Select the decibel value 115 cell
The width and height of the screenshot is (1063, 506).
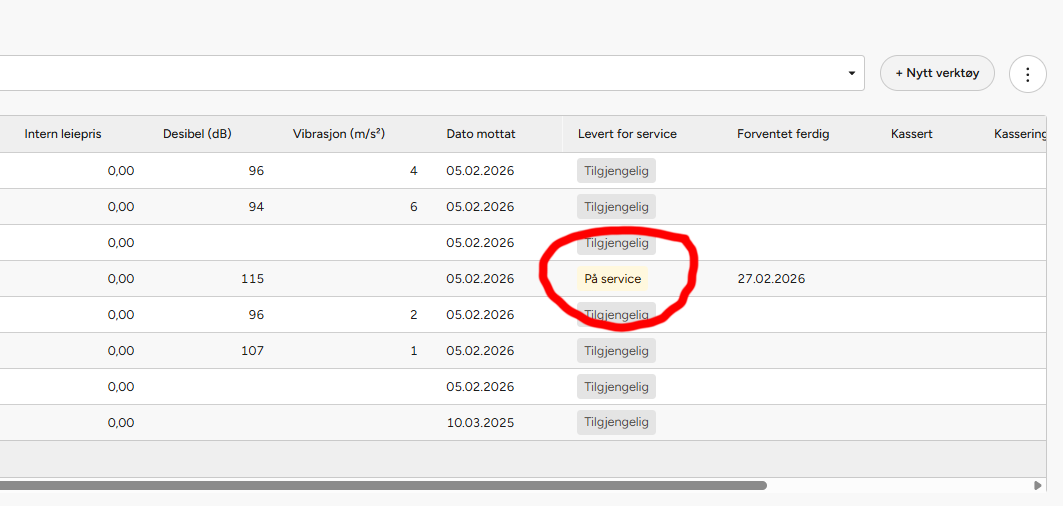[252, 279]
